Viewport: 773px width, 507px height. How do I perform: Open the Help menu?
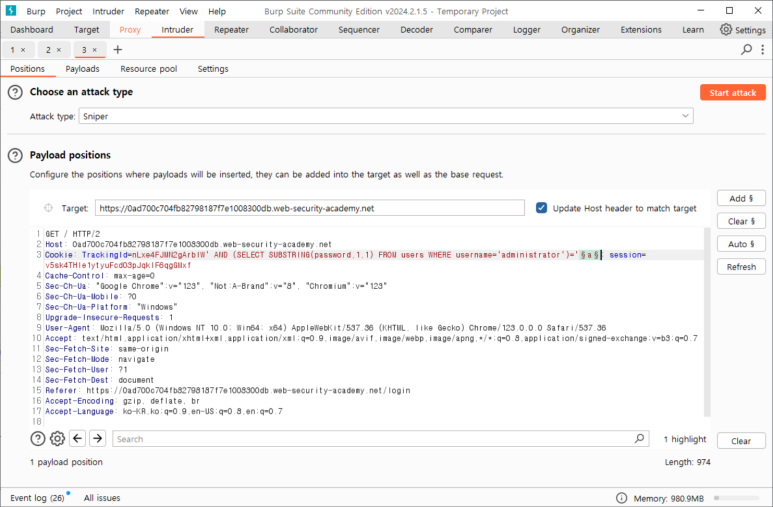click(216, 11)
